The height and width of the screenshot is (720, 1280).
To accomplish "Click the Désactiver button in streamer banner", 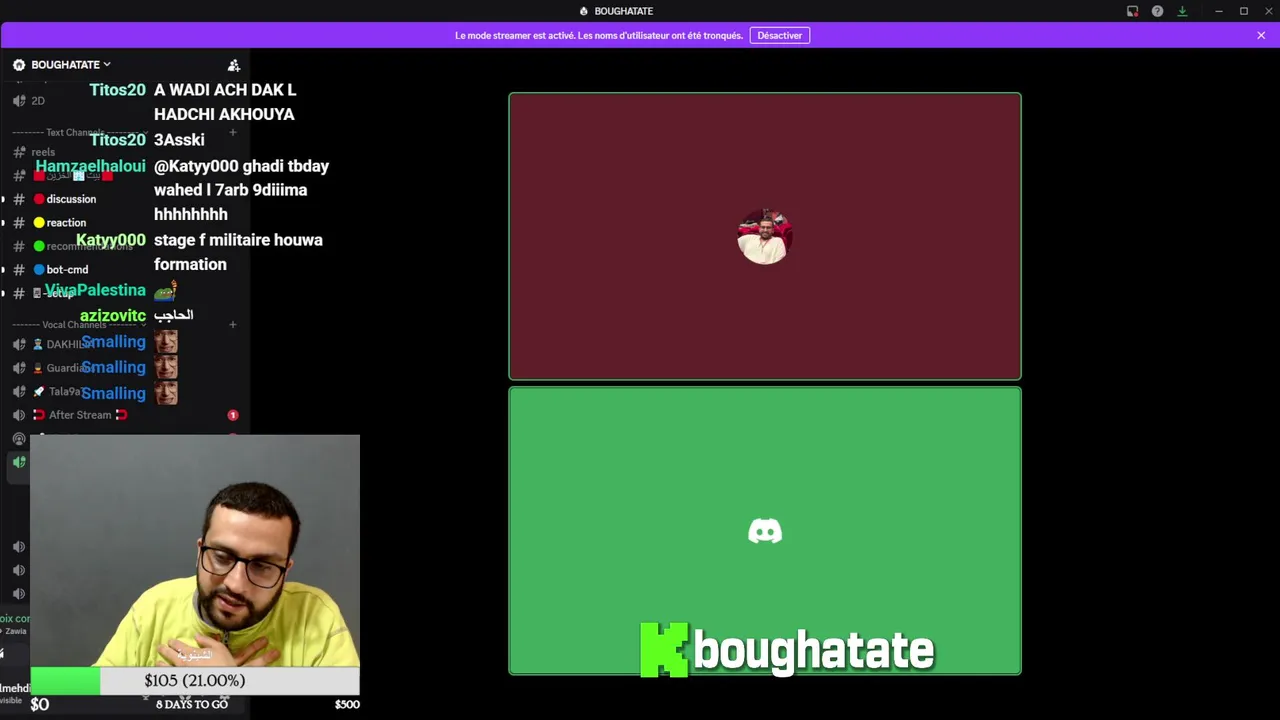I will 779,35.
